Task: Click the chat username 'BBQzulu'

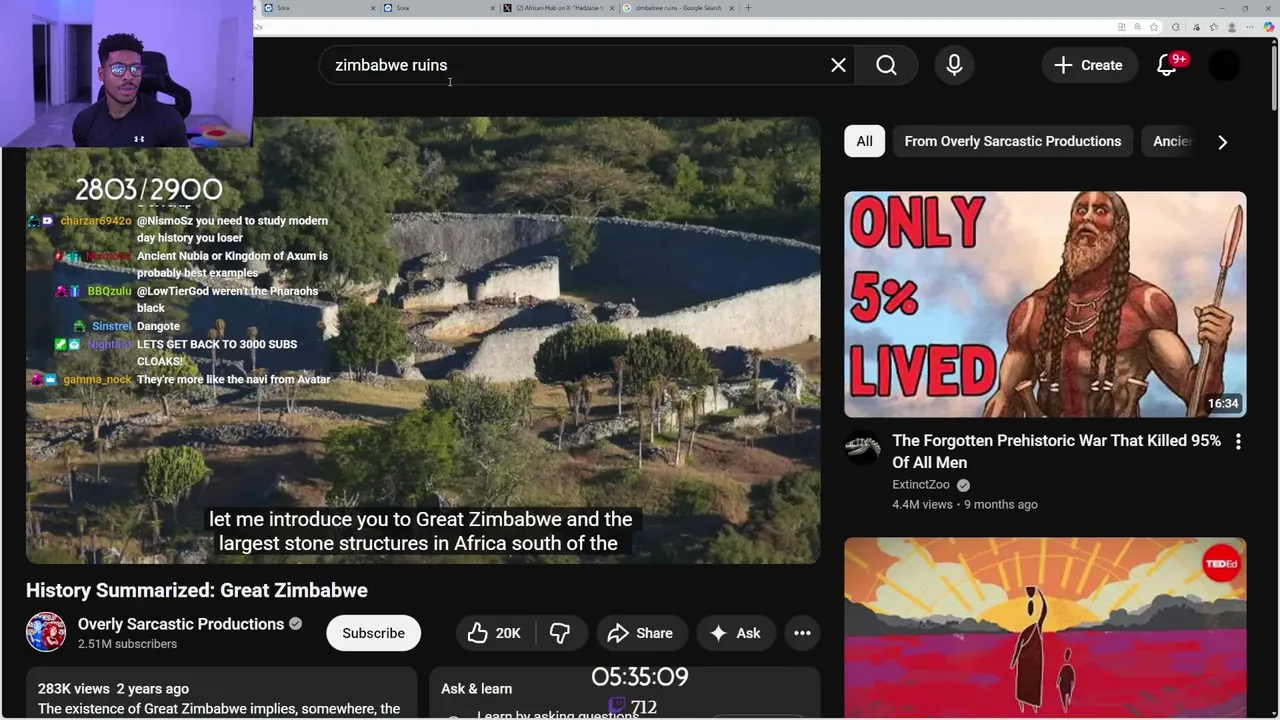Action: coord(109,291)
